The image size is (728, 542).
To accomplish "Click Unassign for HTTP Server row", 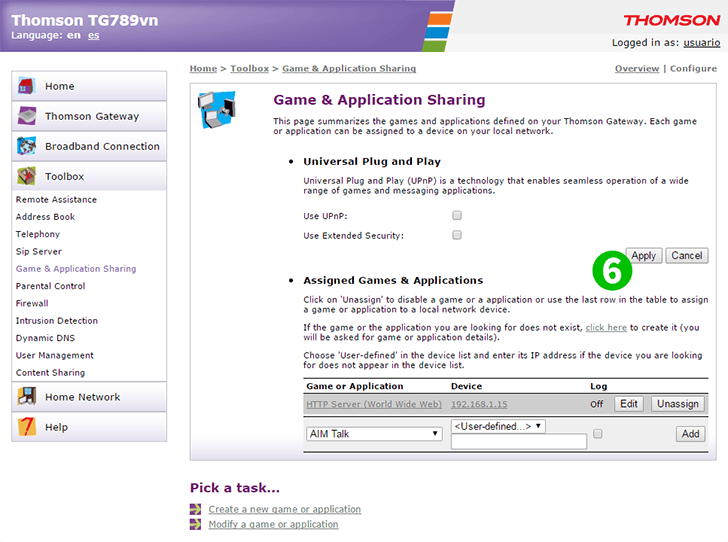I will click(x=677, y=404).
